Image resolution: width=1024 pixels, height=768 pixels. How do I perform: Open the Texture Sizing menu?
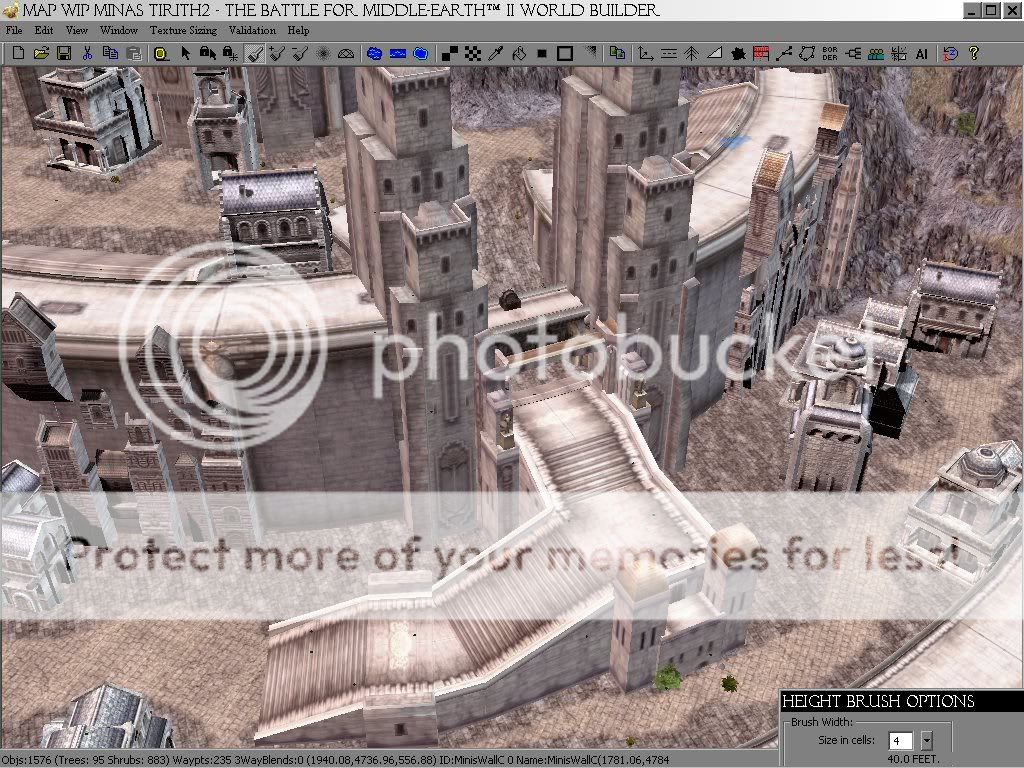click(x=183, y=30)
